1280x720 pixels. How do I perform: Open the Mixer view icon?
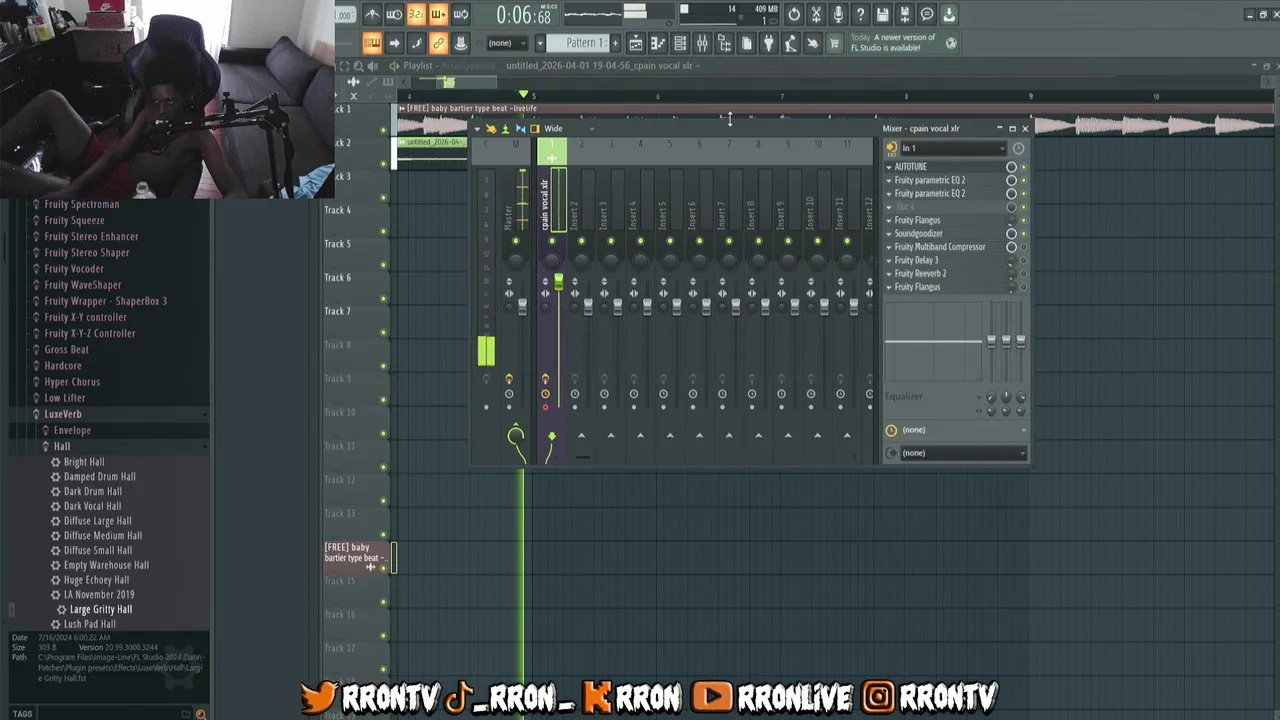pos(702,43)
